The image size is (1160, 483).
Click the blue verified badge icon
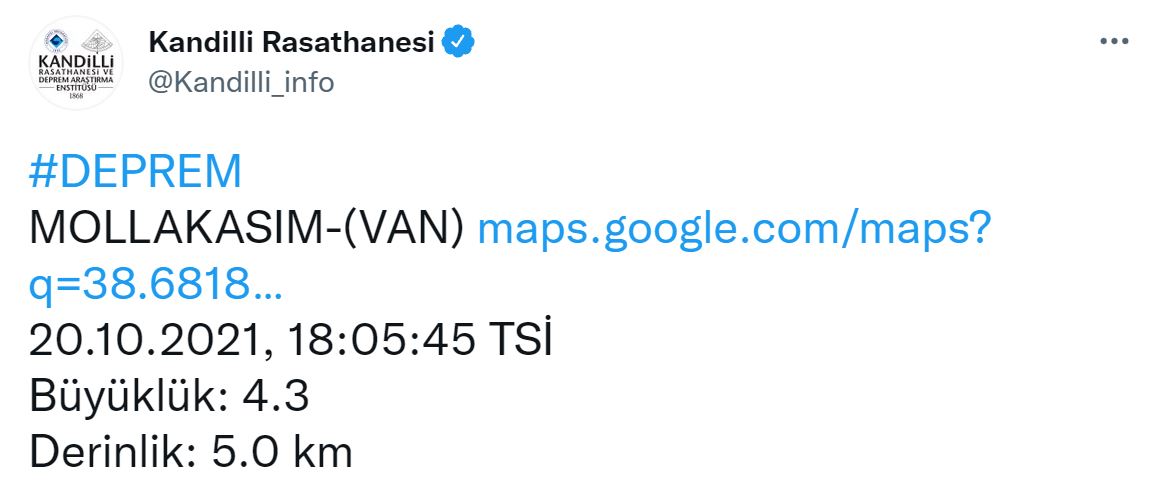(458, 42)
